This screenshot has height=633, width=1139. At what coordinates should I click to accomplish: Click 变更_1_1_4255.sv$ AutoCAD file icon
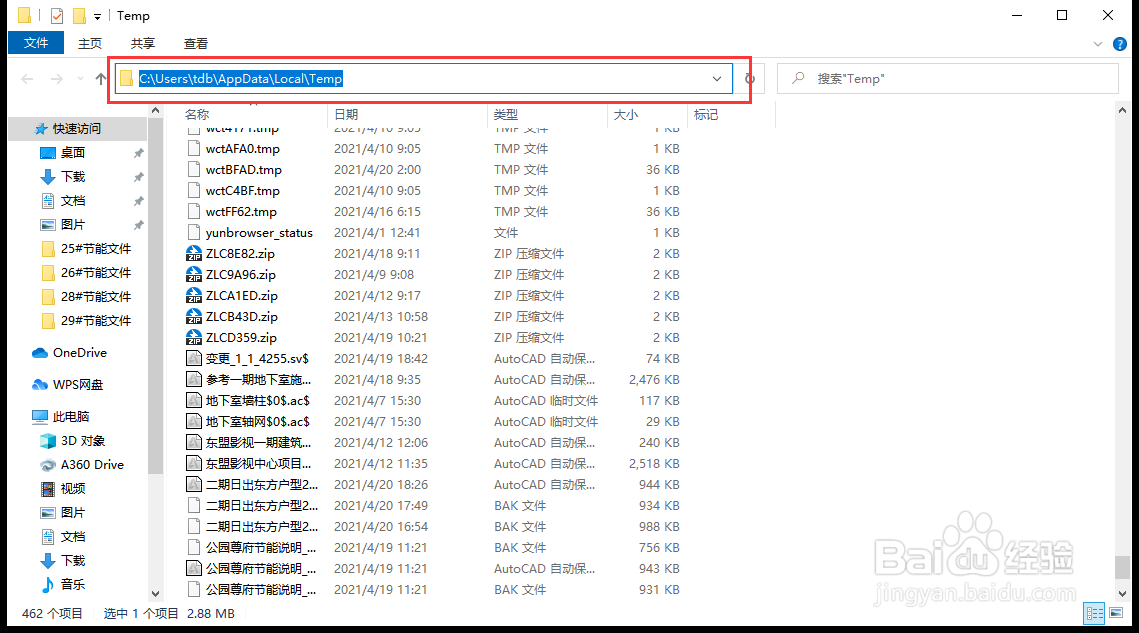[x=194, y=358]
